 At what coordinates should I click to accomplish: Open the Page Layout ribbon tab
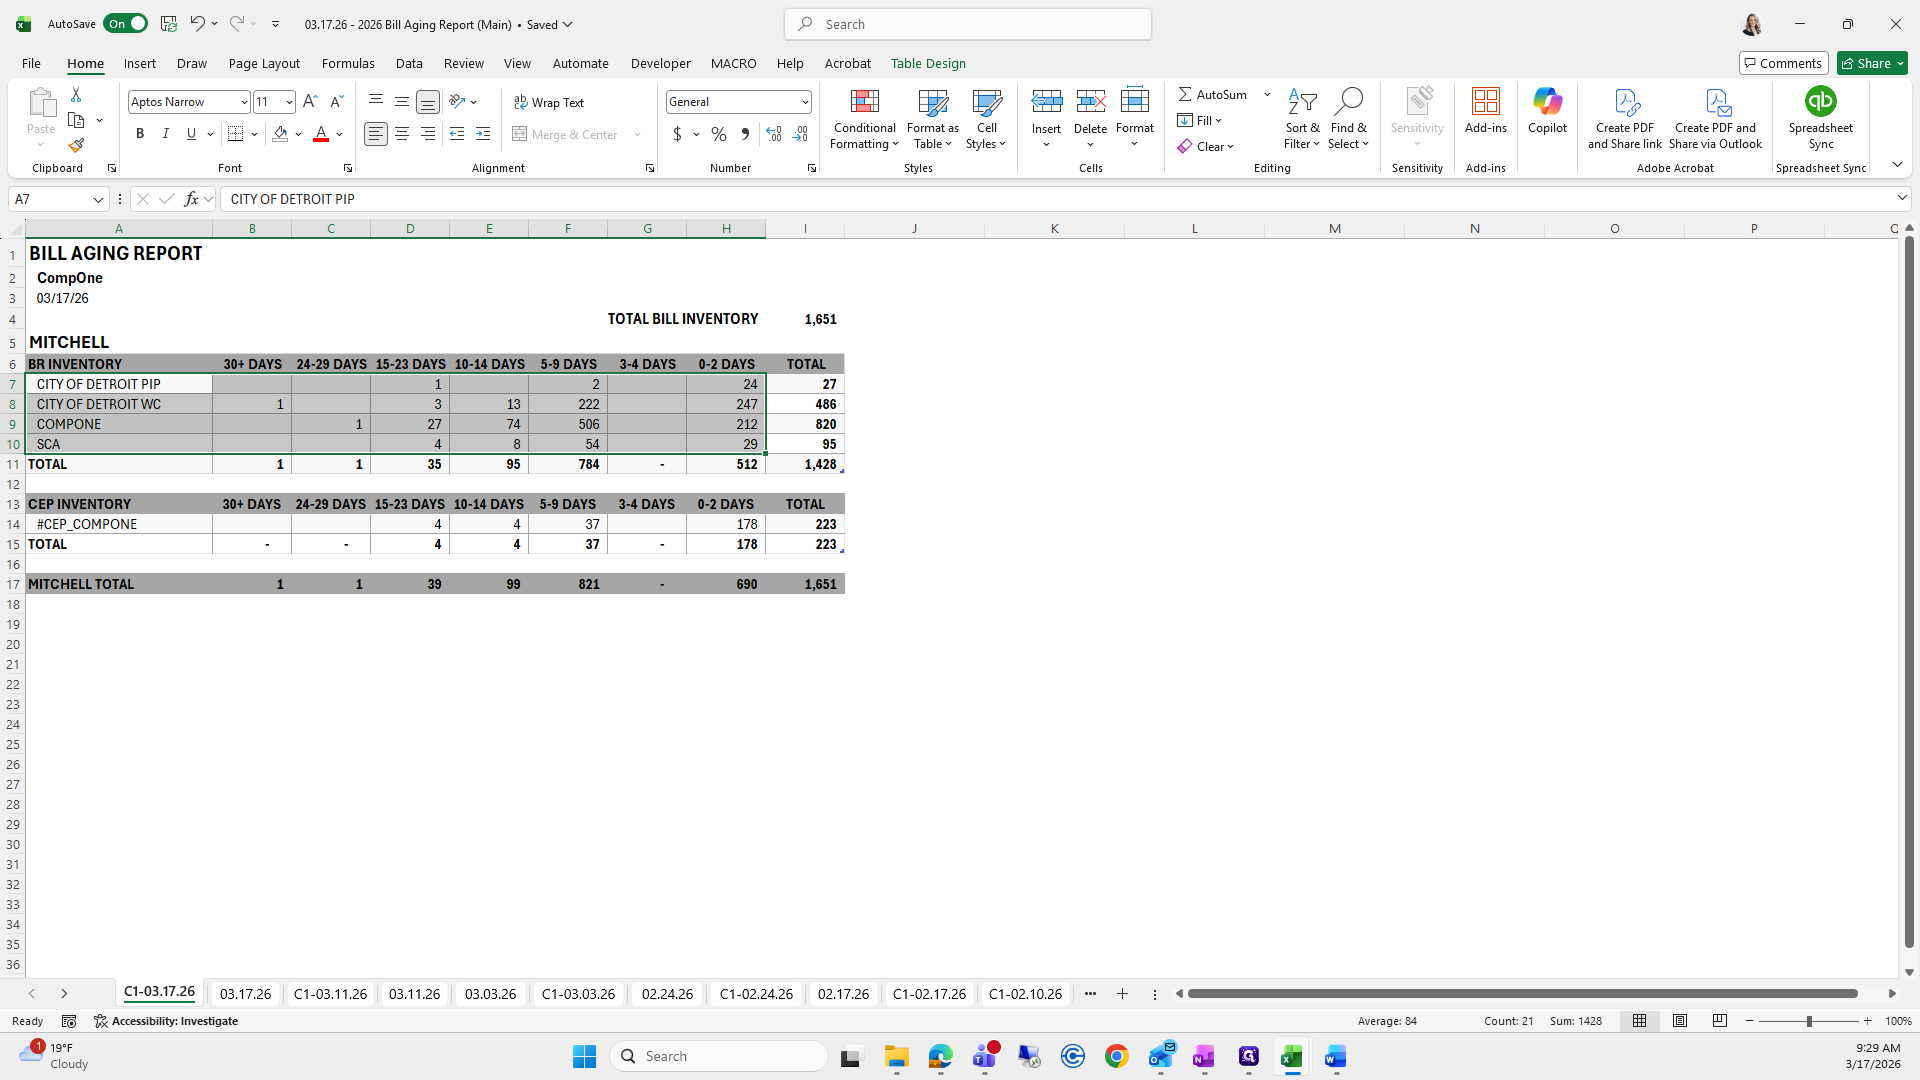(264, 63)
